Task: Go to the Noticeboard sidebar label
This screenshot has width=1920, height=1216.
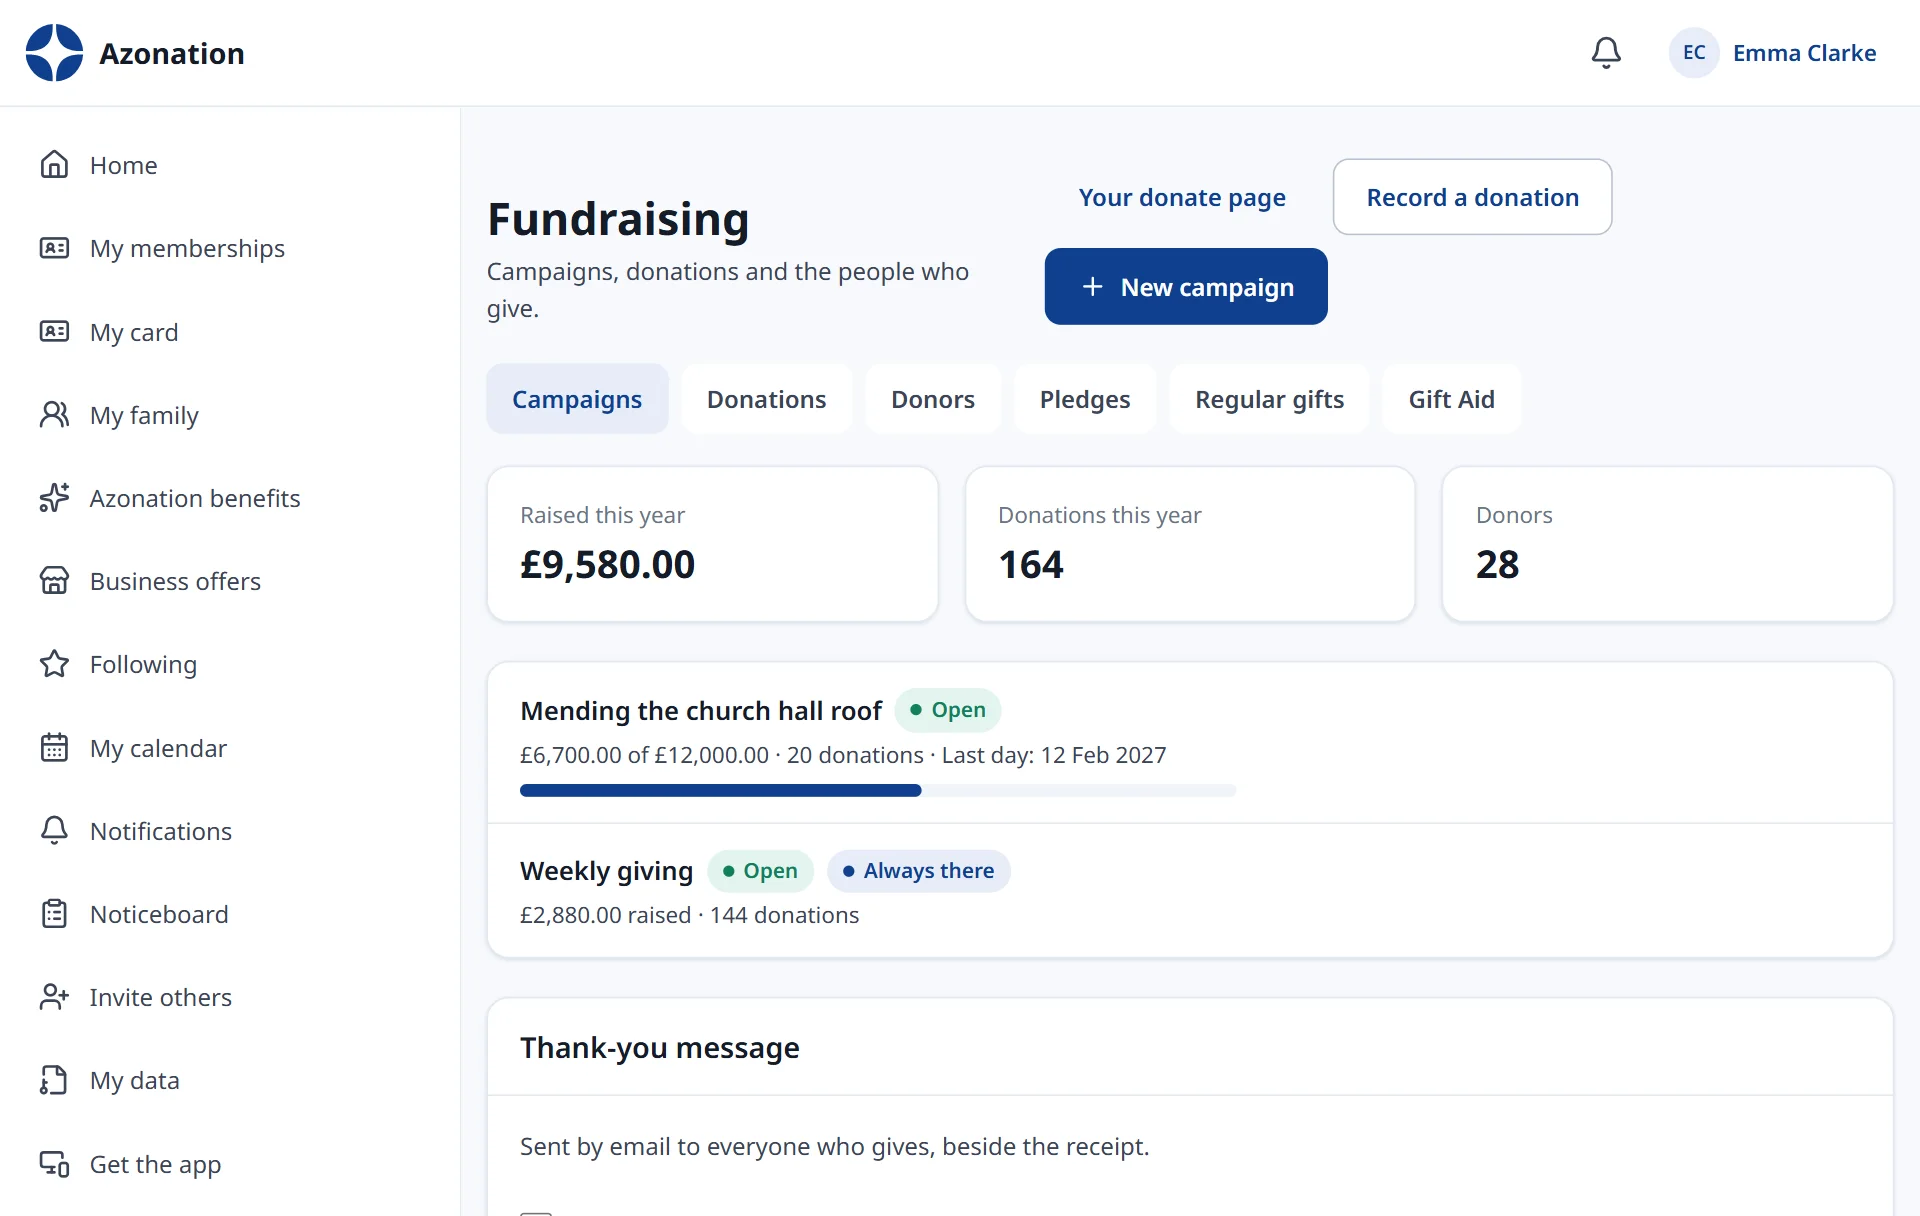Action: tap(159, 914)
